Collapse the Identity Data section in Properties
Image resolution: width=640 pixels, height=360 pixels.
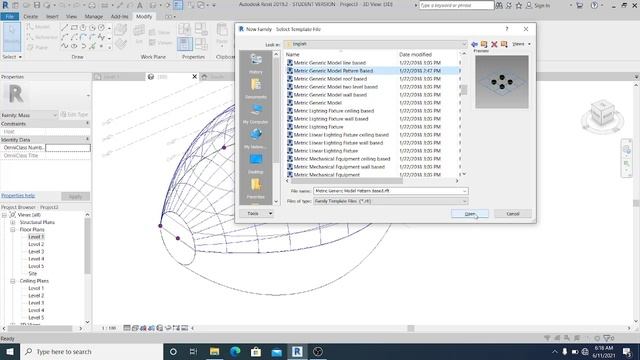pos(87,140)
